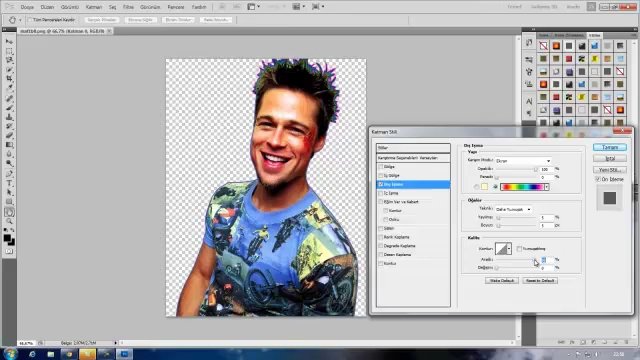Enable the Saten checkbox
This screenshot has height=360, width=640.
[x=380, y=229]
